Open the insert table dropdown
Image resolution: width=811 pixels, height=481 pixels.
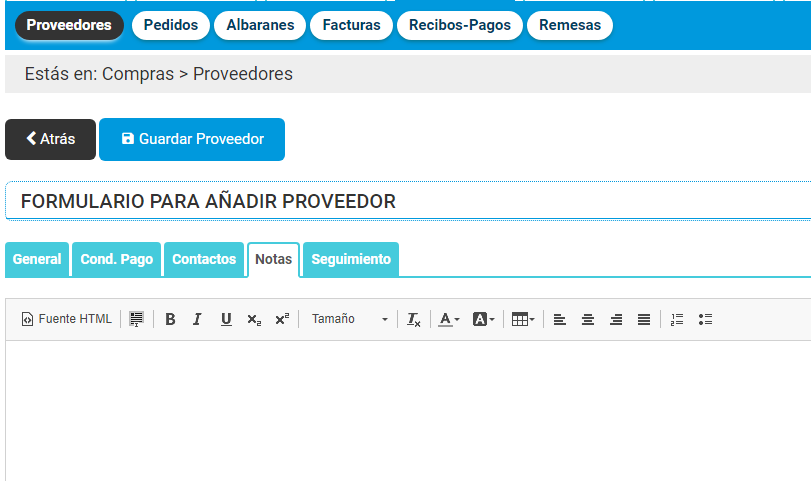tap(523, 319)
